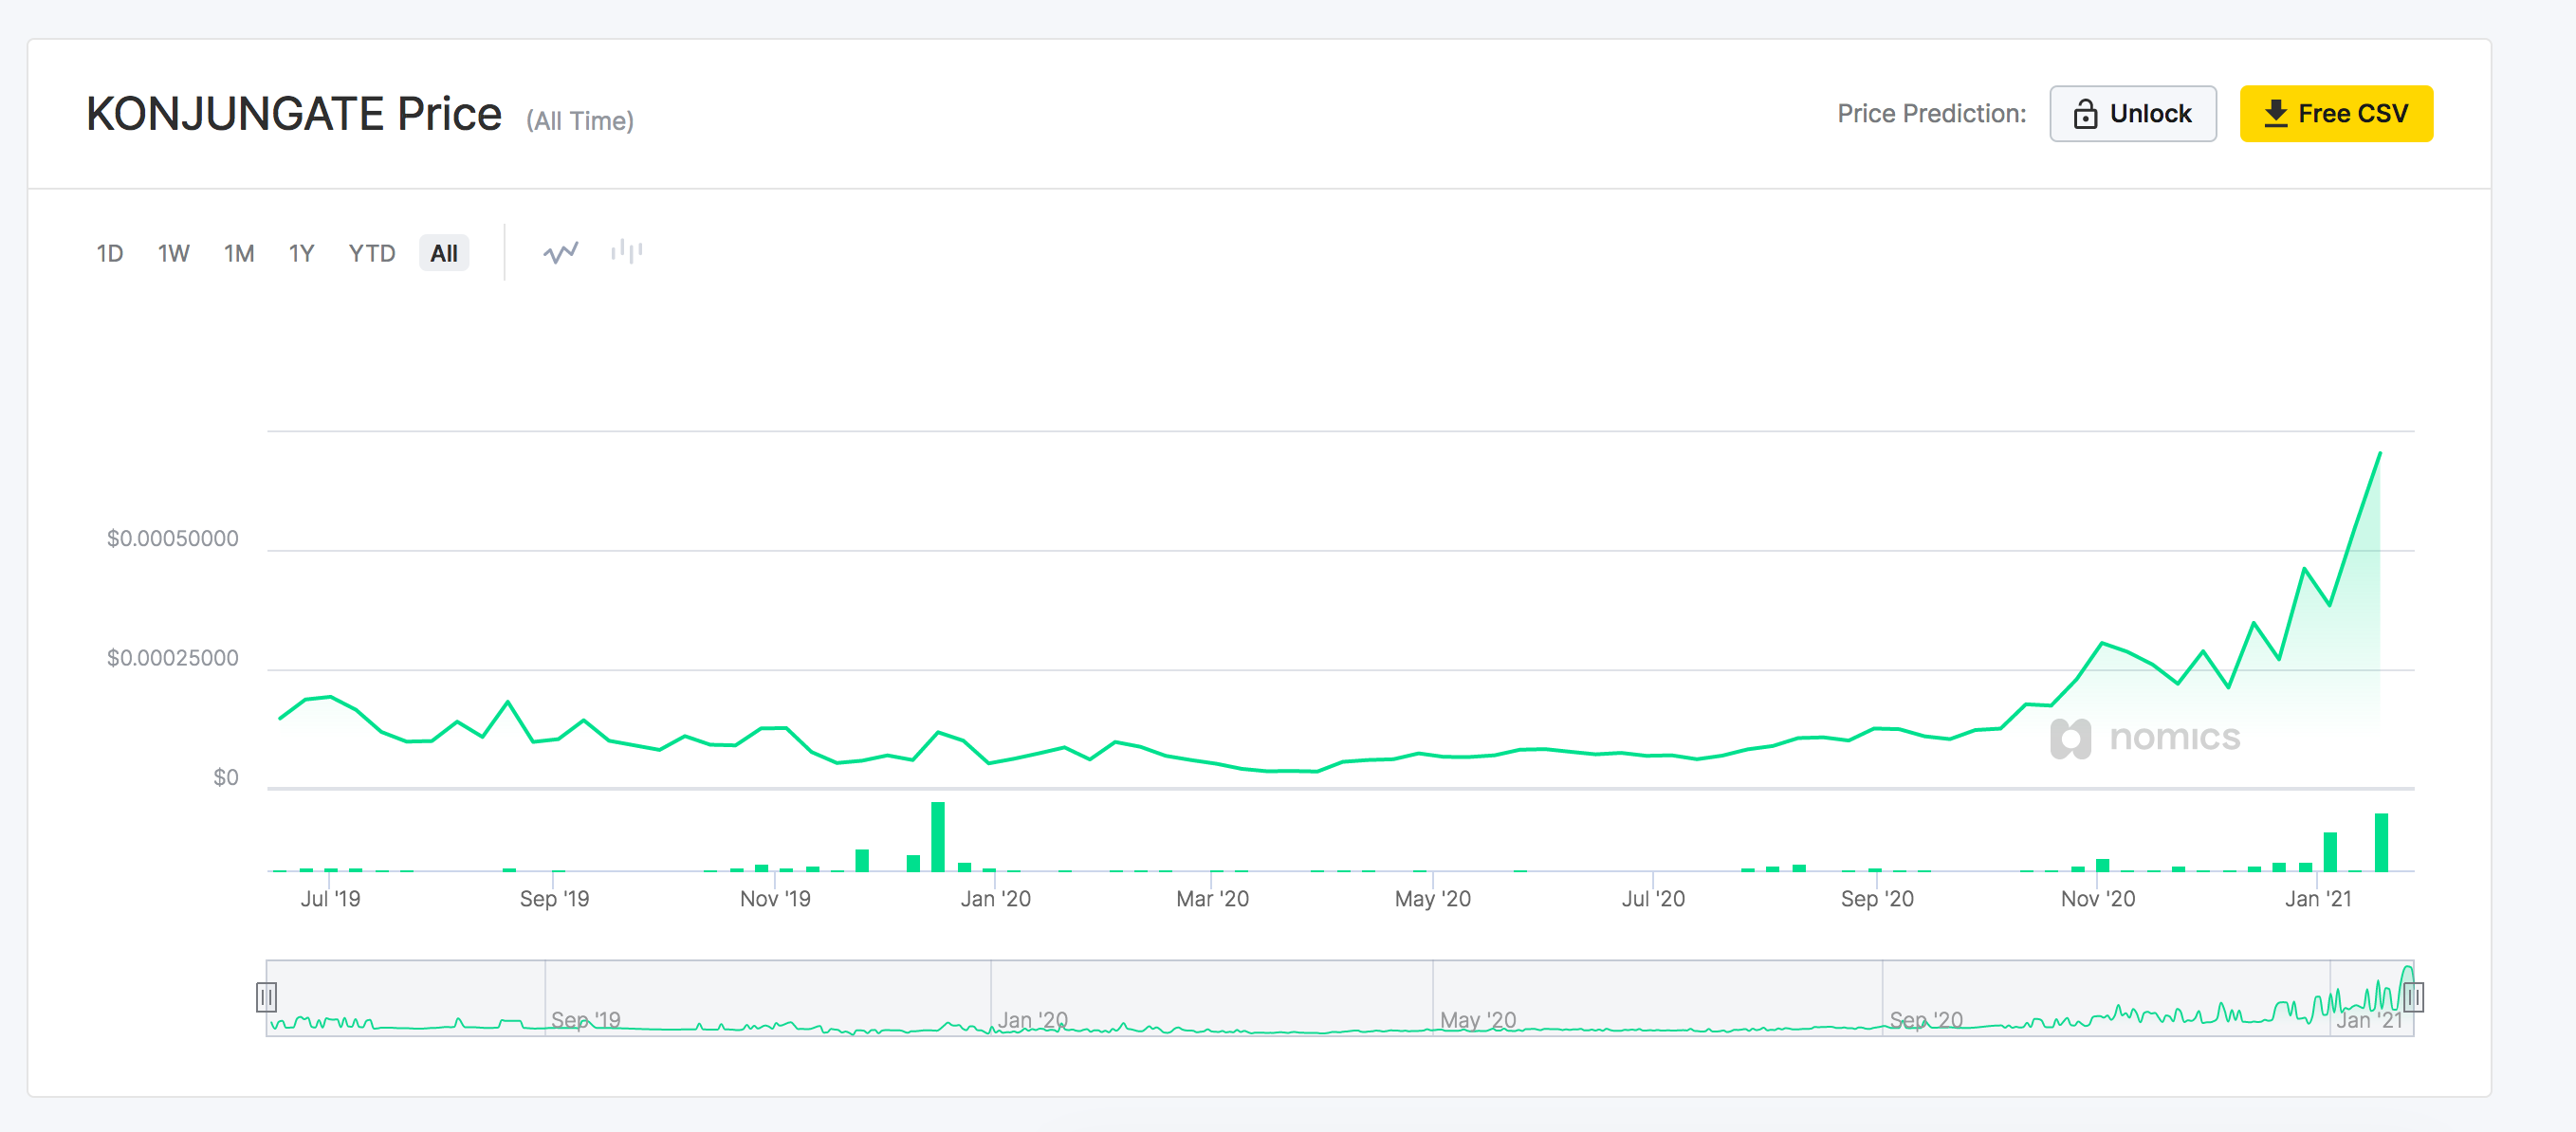Grab the left range navigator handle
The image size is (2576, 1132).
point(266,997)
